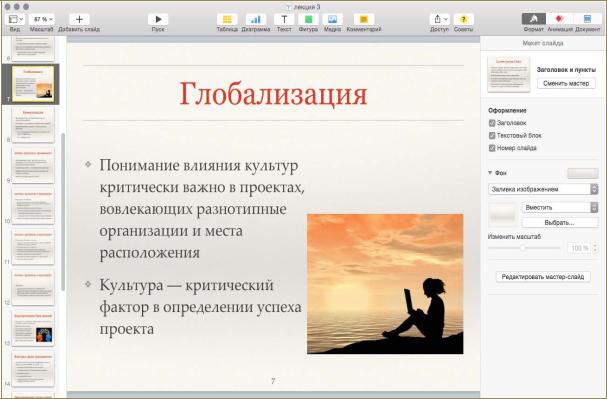Uncheck the Номер слайда checkbox
Viewport: 607px width, 399px height.
[492, 148]
